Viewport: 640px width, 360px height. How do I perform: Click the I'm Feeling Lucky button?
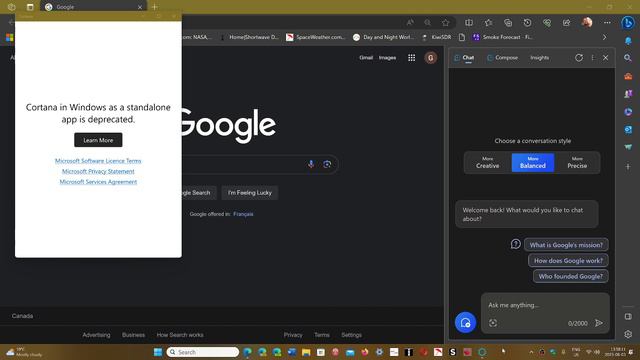250,193
